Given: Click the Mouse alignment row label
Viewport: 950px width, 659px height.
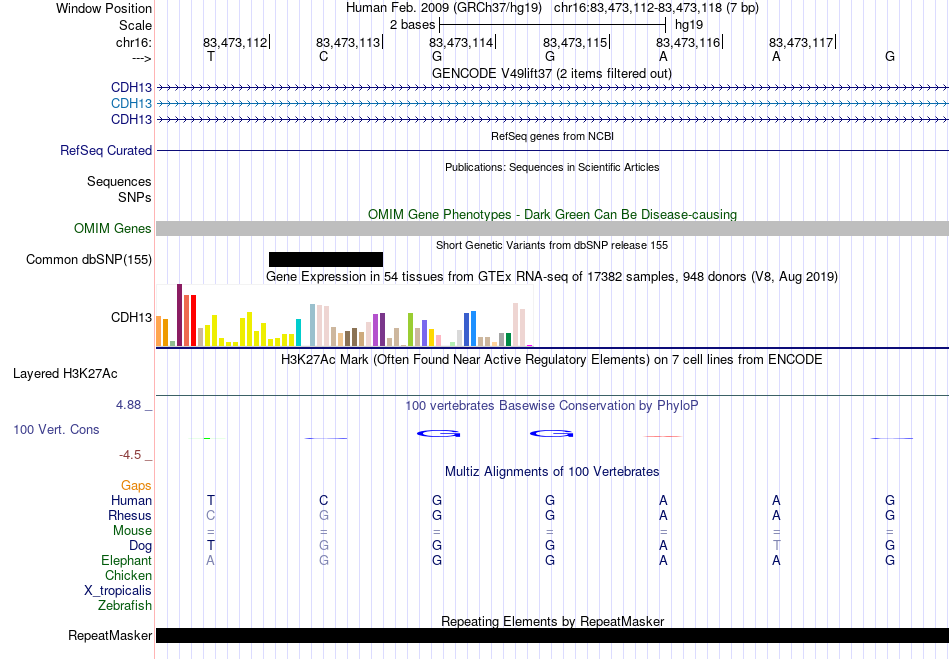Looking at the screenshot, I should point(132,531).
